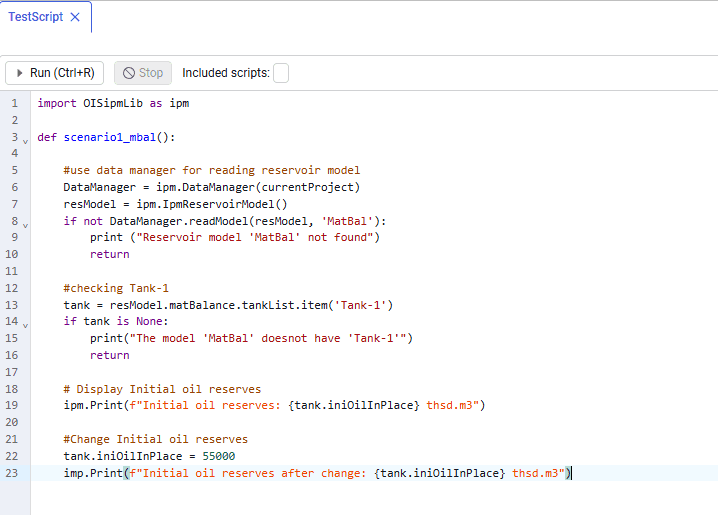Click the 'ipm.Print' line 19
Image resolution: width=718 pixels, height=515 pixels.
click(274, 405)
